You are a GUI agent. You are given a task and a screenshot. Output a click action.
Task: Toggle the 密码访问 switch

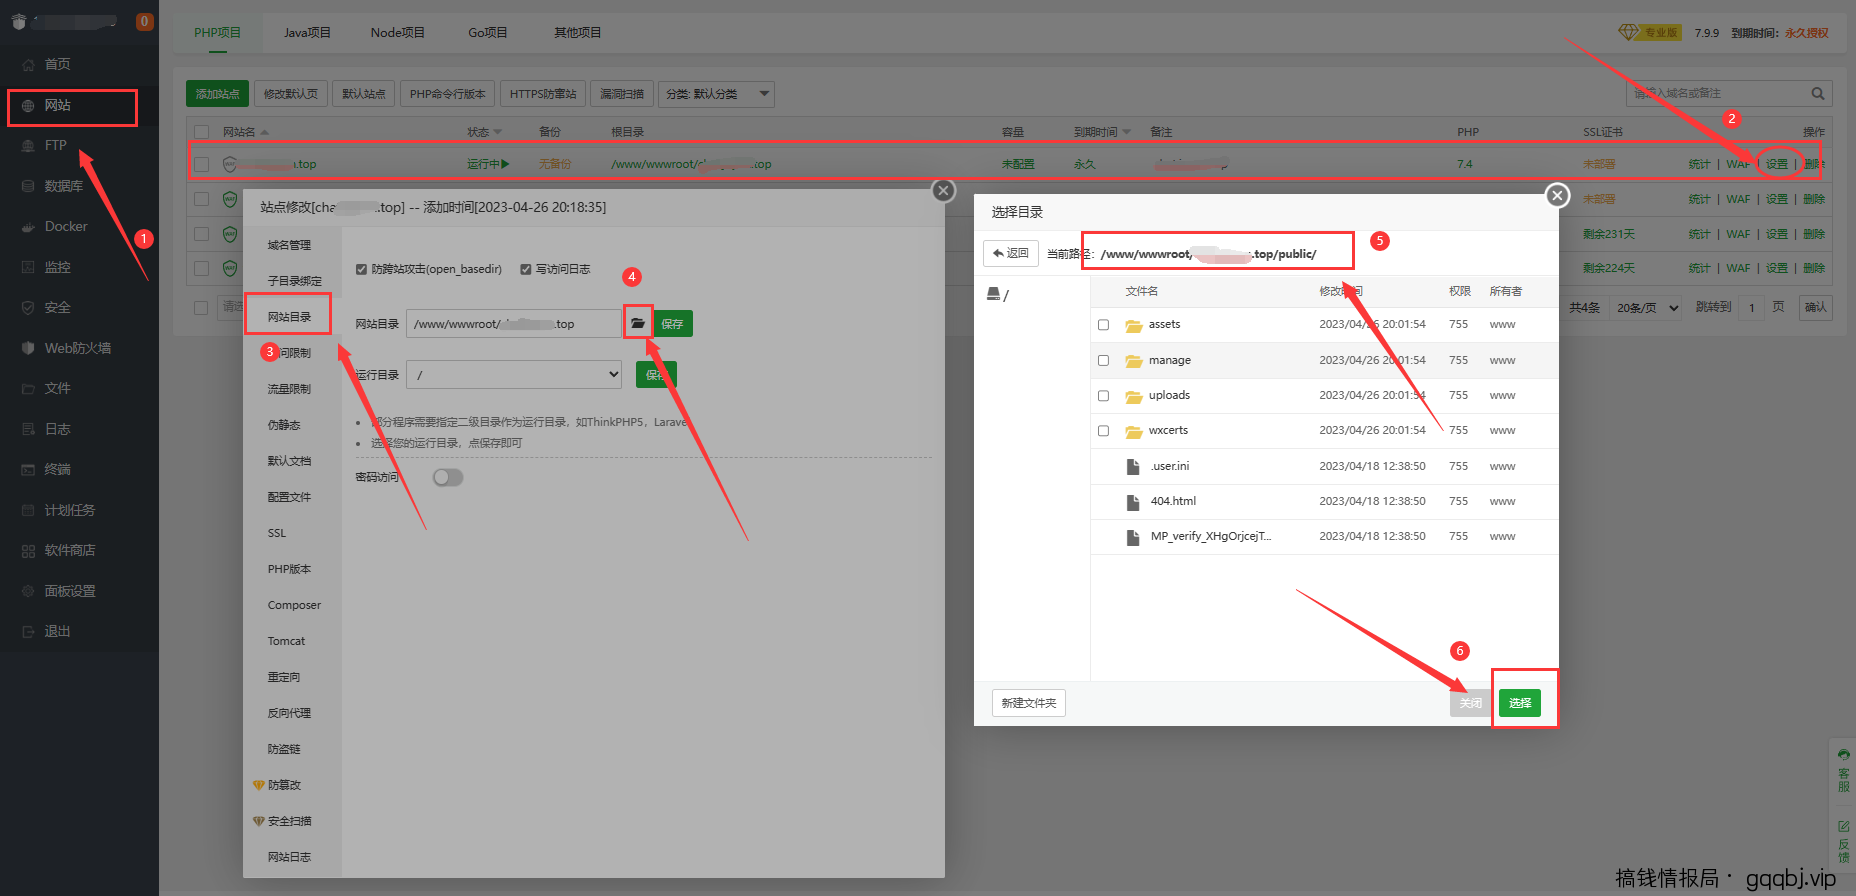point(448,477)
